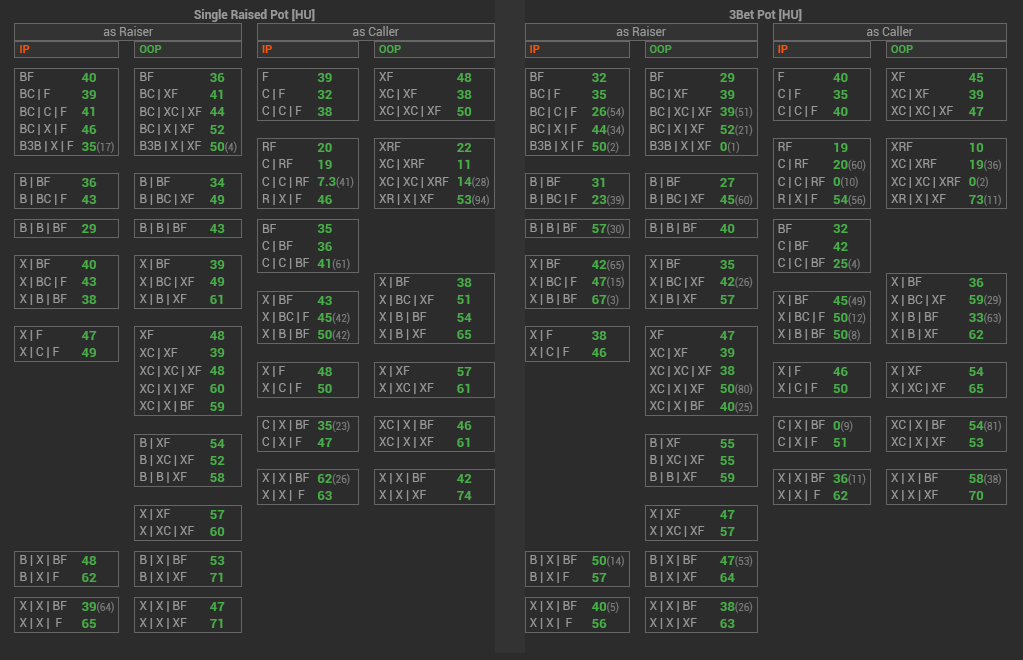Pick B | B | BF stat showing 57(30)
Image resolution: width=1023 pixels, height=660 pixels.
577,228
